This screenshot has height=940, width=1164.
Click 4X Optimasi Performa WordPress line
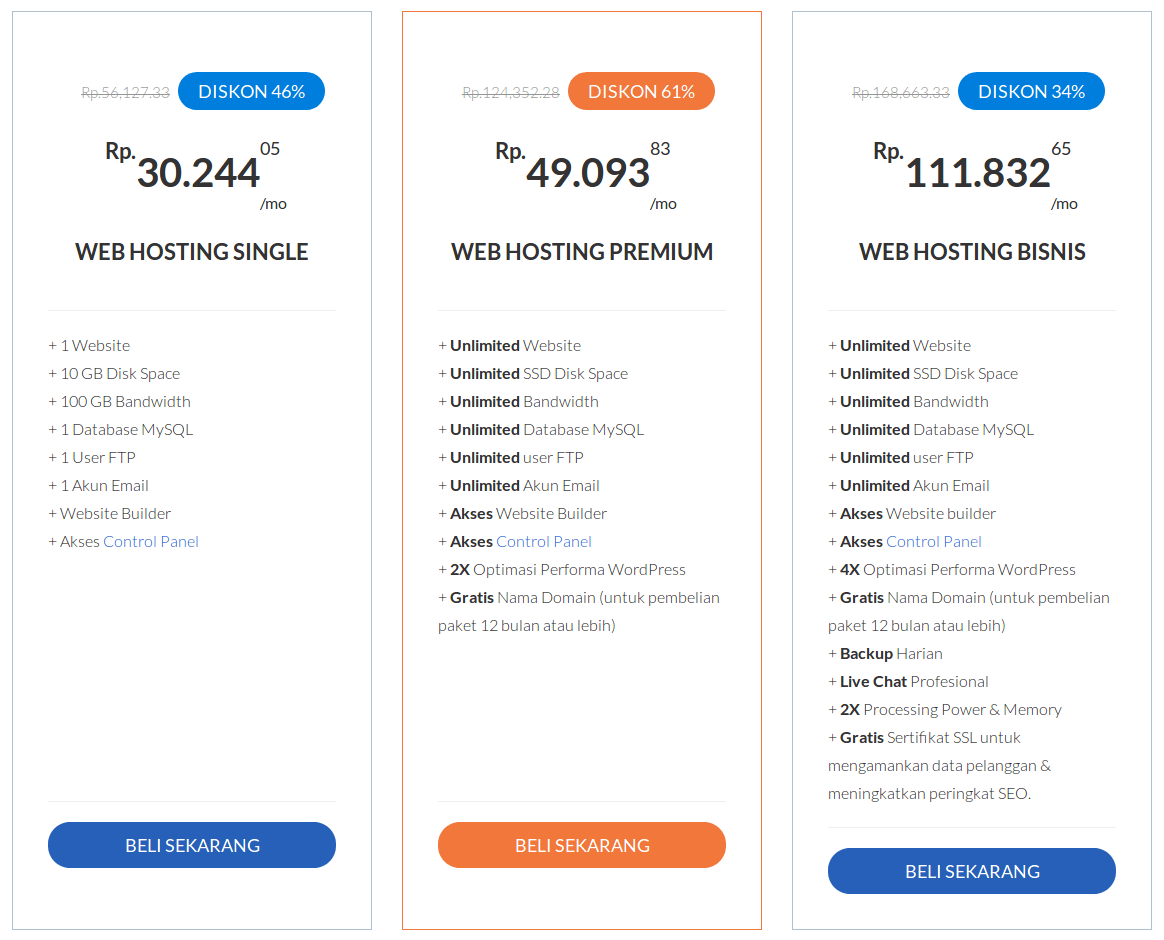[x=952, y=570]
